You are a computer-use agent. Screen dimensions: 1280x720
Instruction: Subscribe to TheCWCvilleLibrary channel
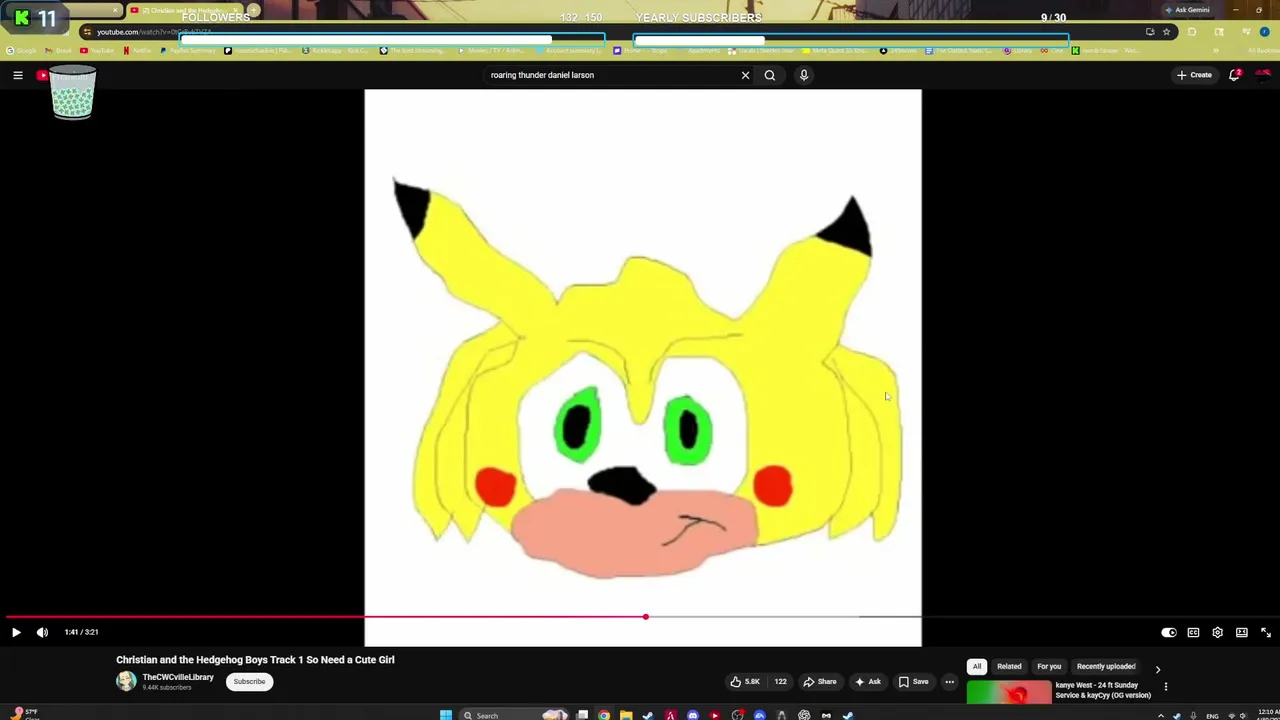249,682
